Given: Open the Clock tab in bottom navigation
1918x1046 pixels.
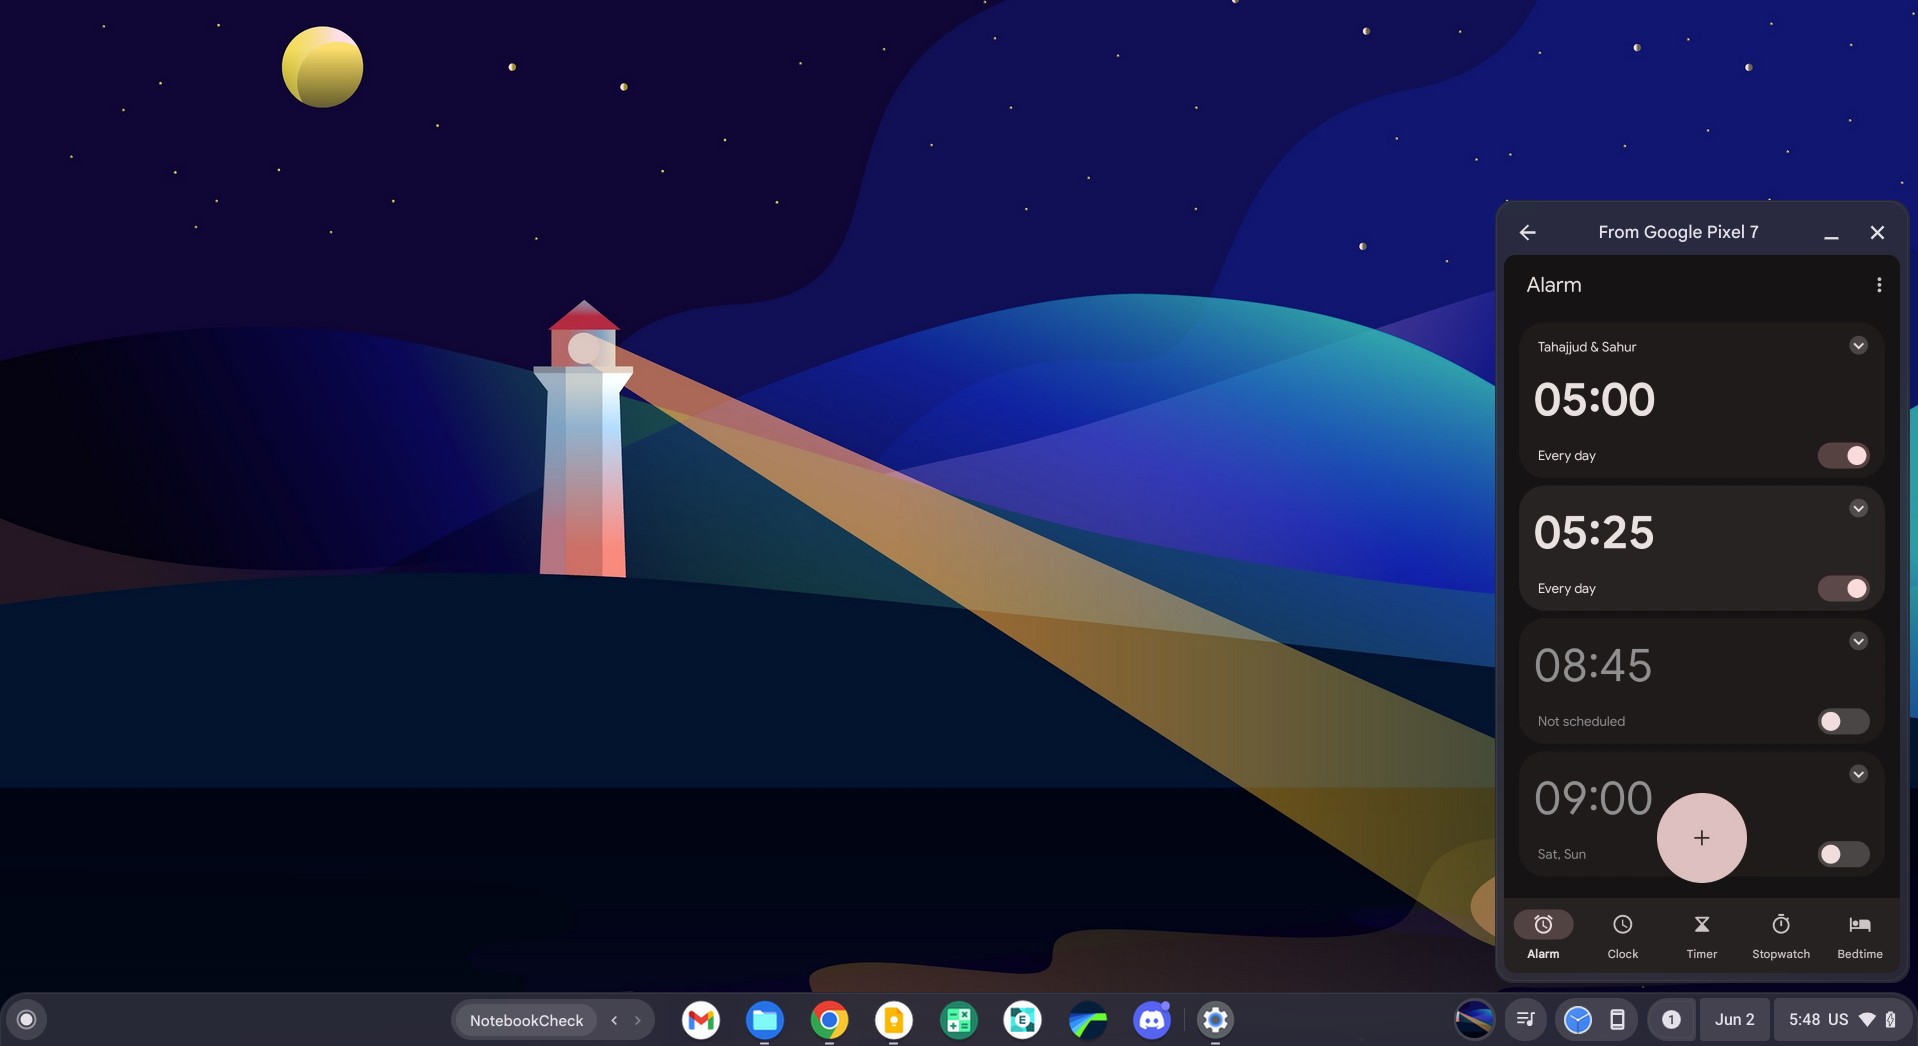Looking at the screenshot, I should (x=1622, y=935).
